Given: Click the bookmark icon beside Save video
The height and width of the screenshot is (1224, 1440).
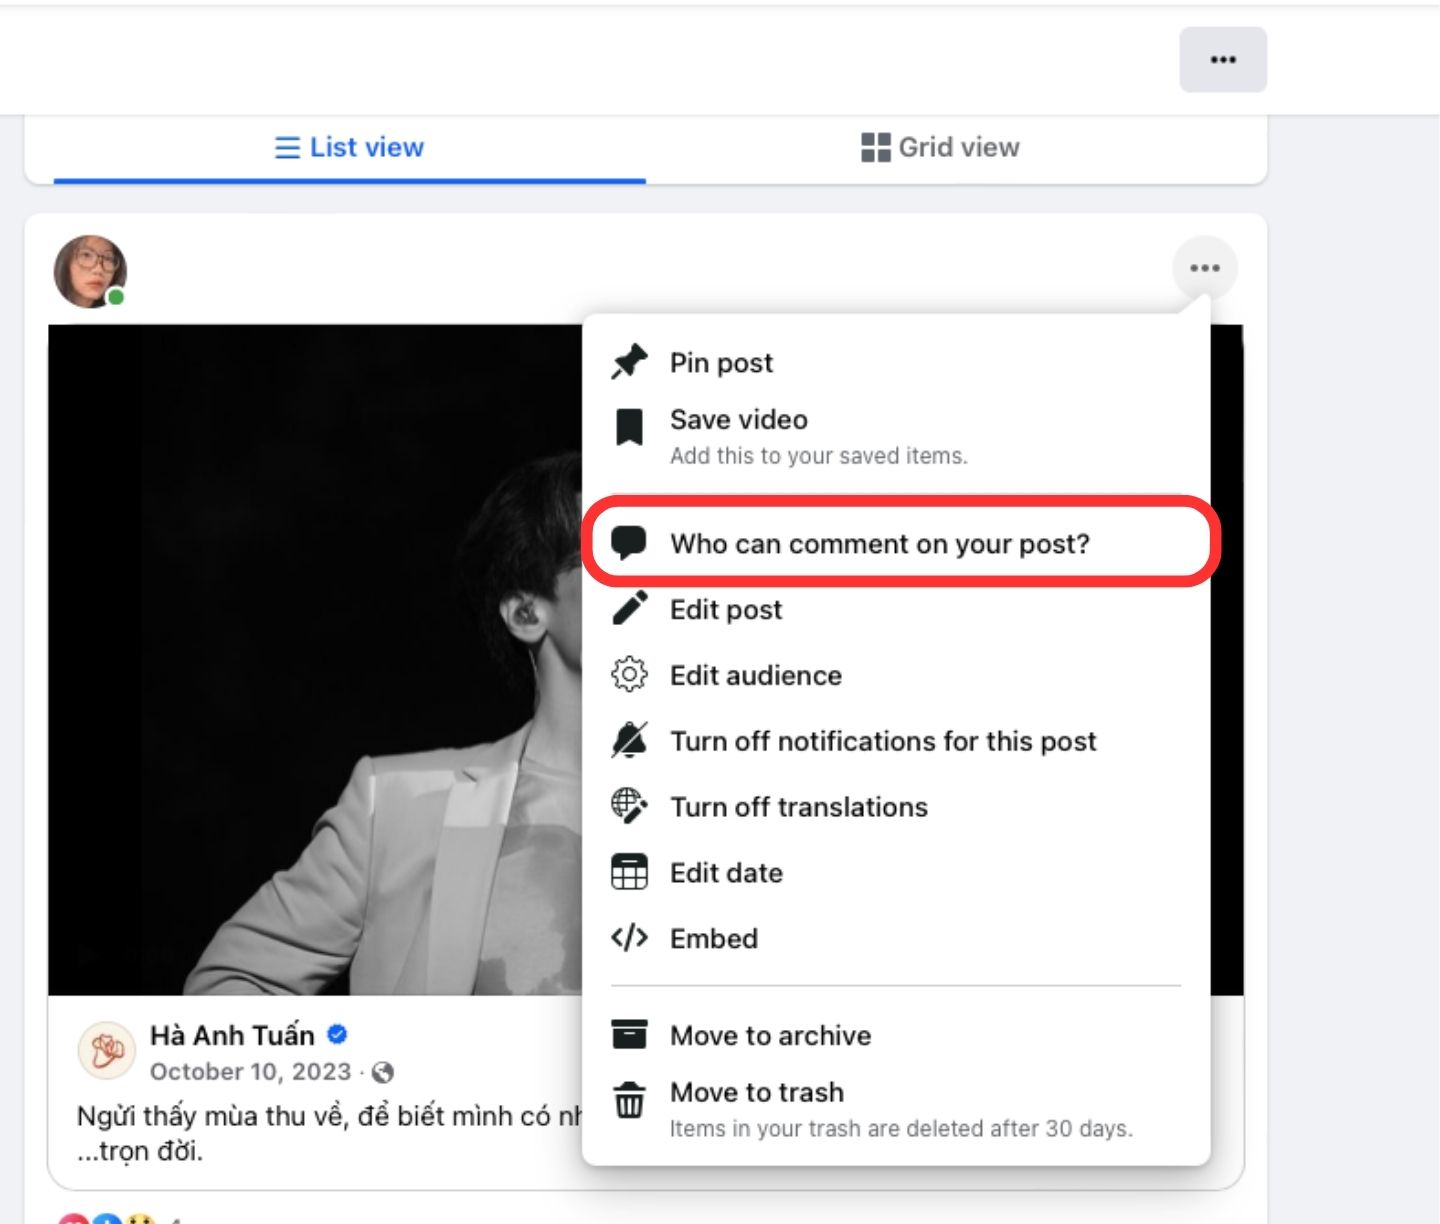Looking at the screenshot, I should coord(629,427).
